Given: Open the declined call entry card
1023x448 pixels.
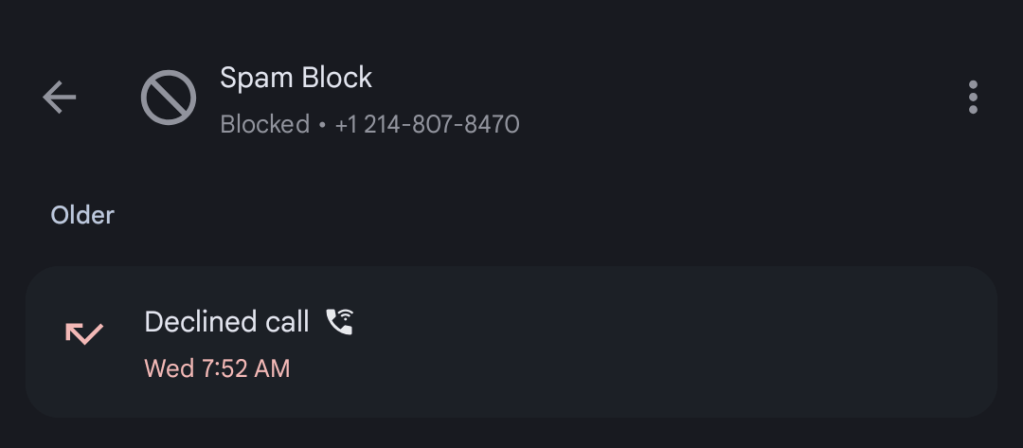Looking at the screenshot, I should [600, 341].
